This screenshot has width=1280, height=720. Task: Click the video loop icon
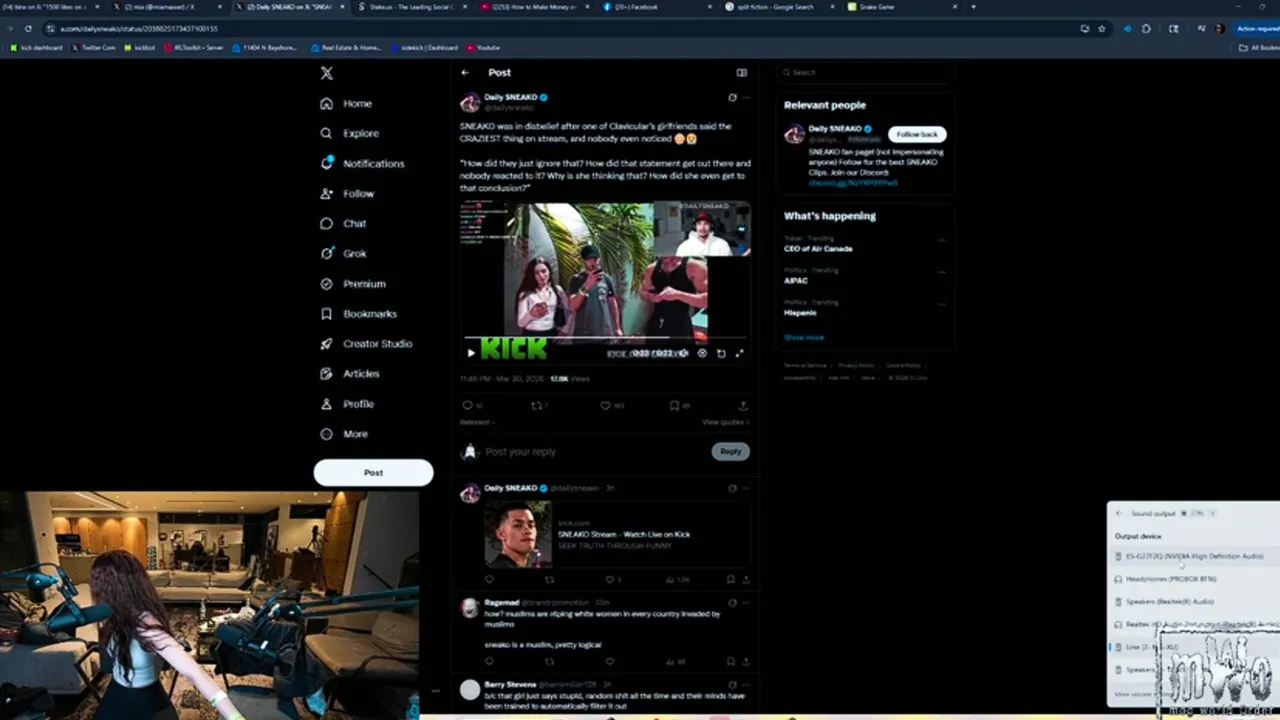[x=721, y=353]
